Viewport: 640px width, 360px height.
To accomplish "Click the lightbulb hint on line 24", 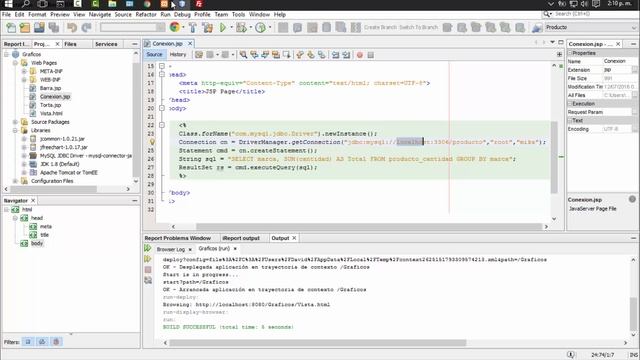I will pyautogui.click(x=152, y=142).
